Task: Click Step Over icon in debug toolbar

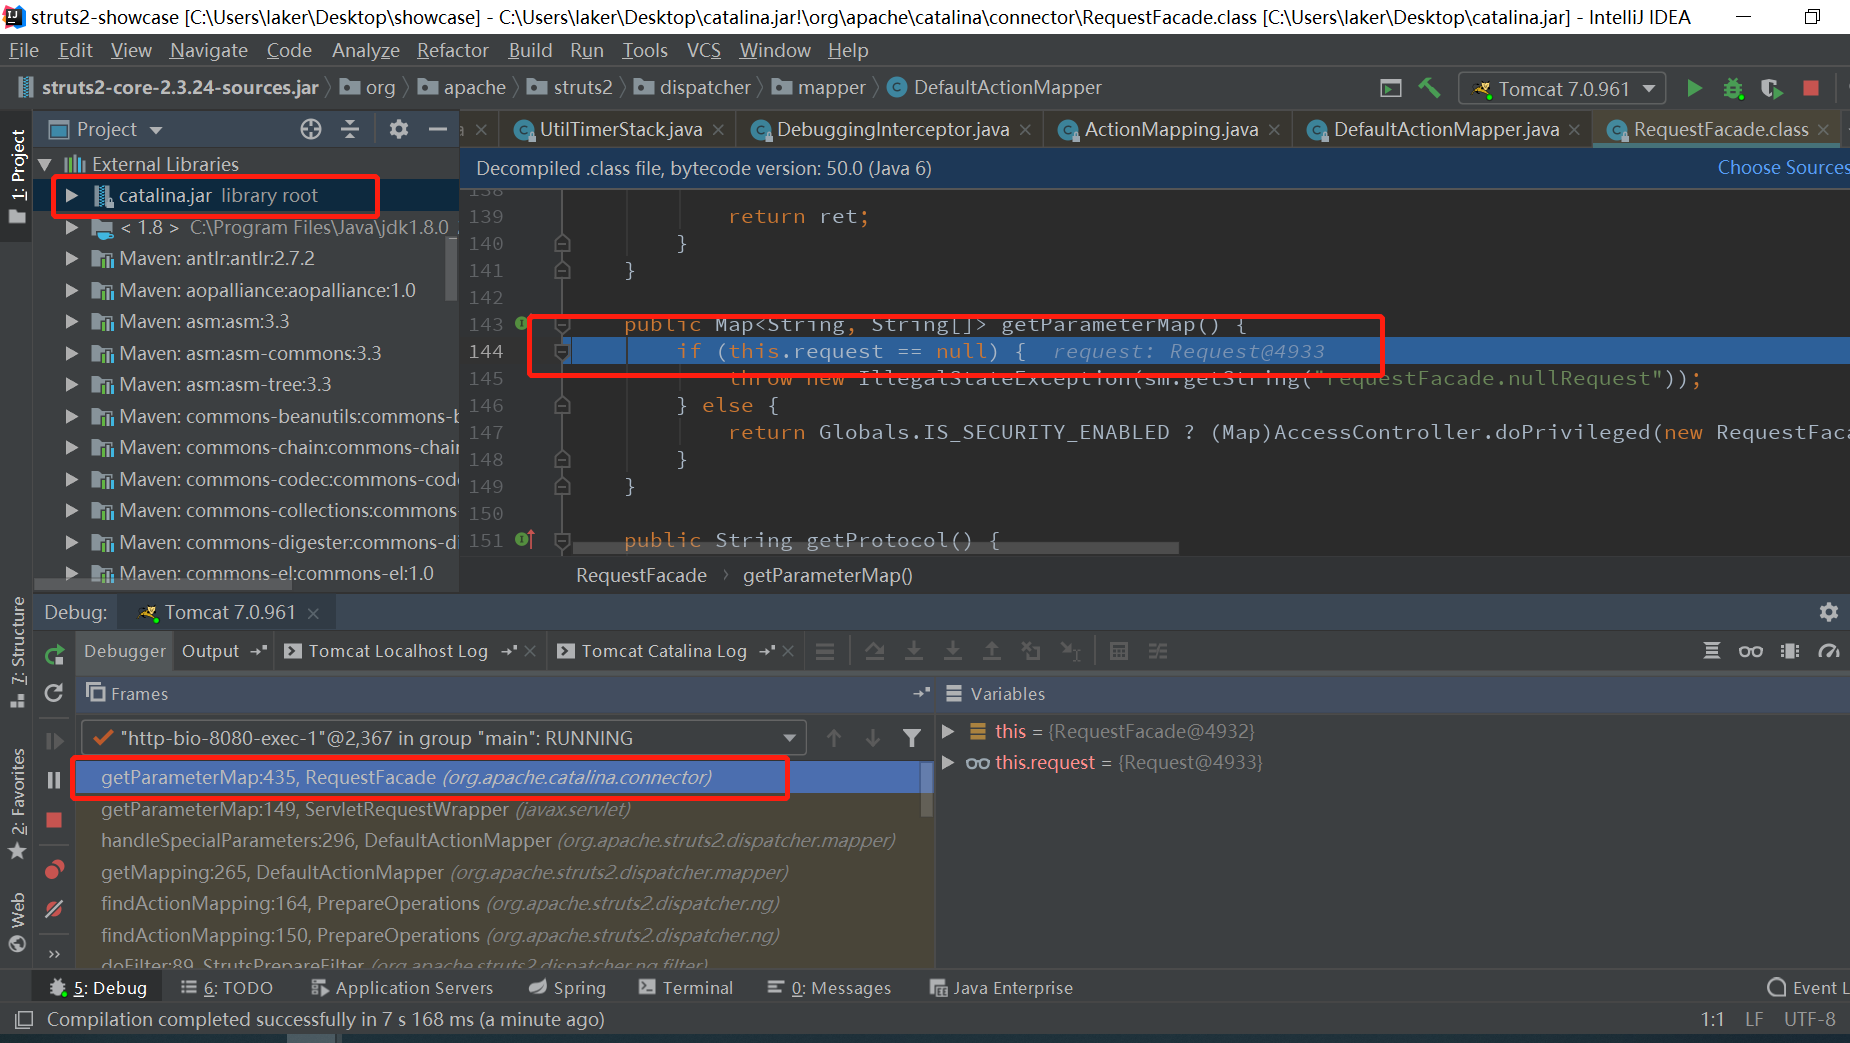Action: 875,651
